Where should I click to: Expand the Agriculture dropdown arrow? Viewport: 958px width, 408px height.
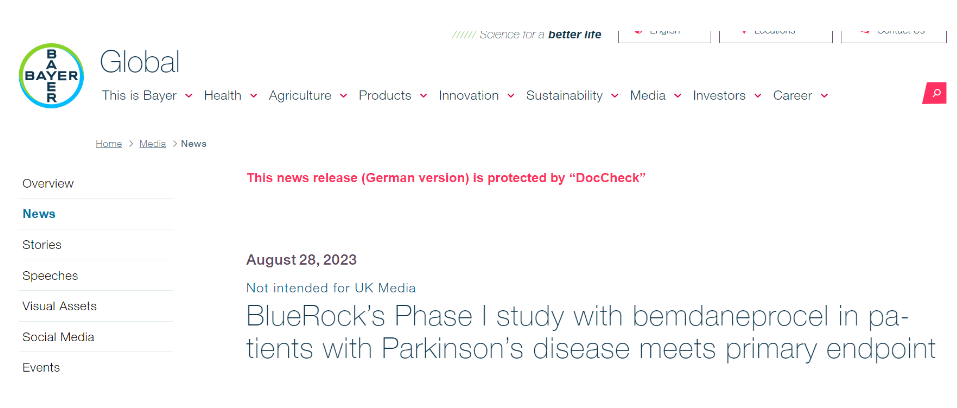point(344,96)
